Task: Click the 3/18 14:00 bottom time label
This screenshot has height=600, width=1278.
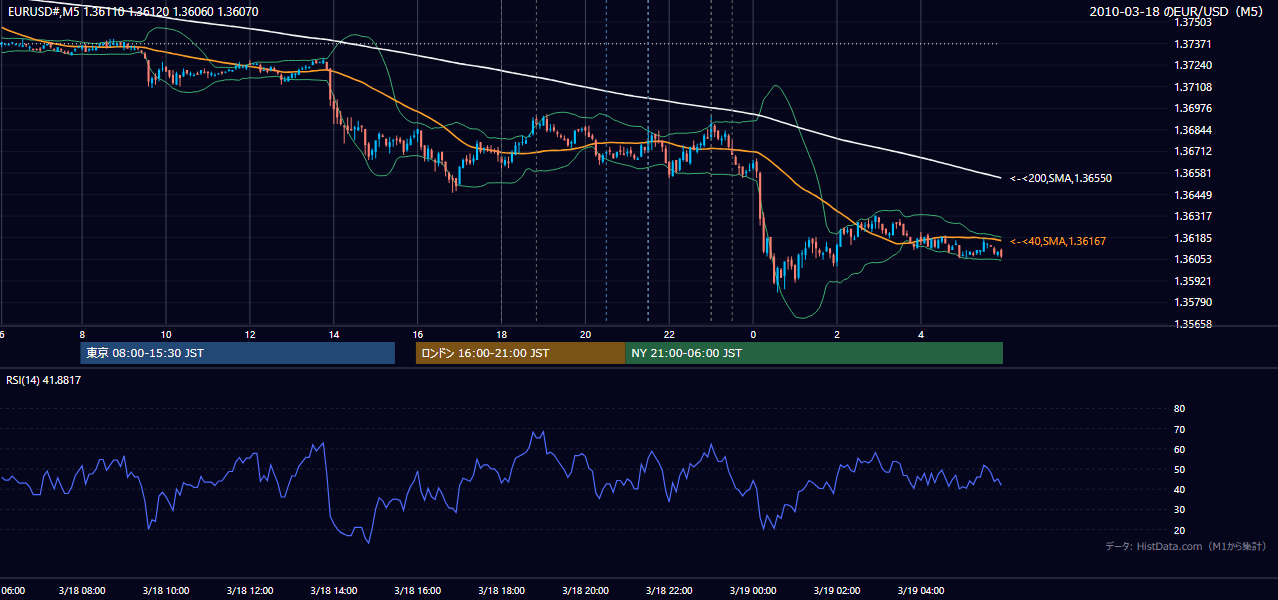Action: [x=334, y=590]
